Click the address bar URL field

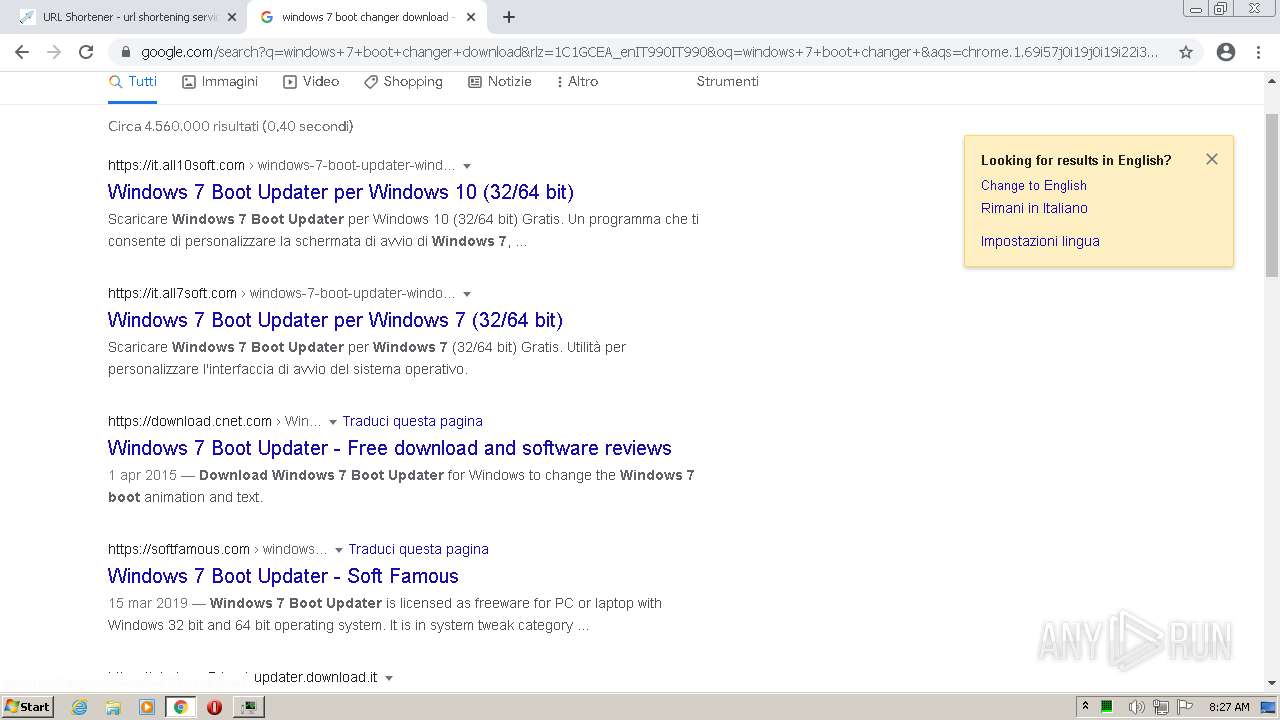coord(650,52)
